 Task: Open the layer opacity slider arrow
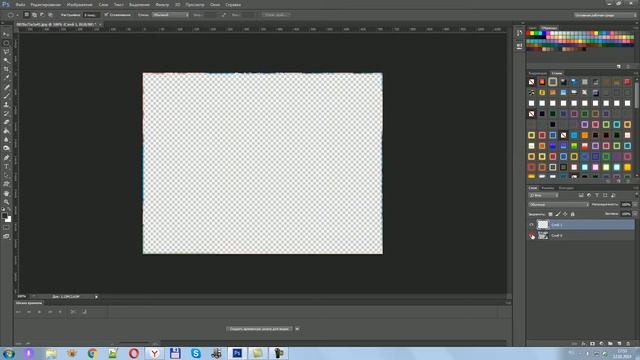(635, 204)
